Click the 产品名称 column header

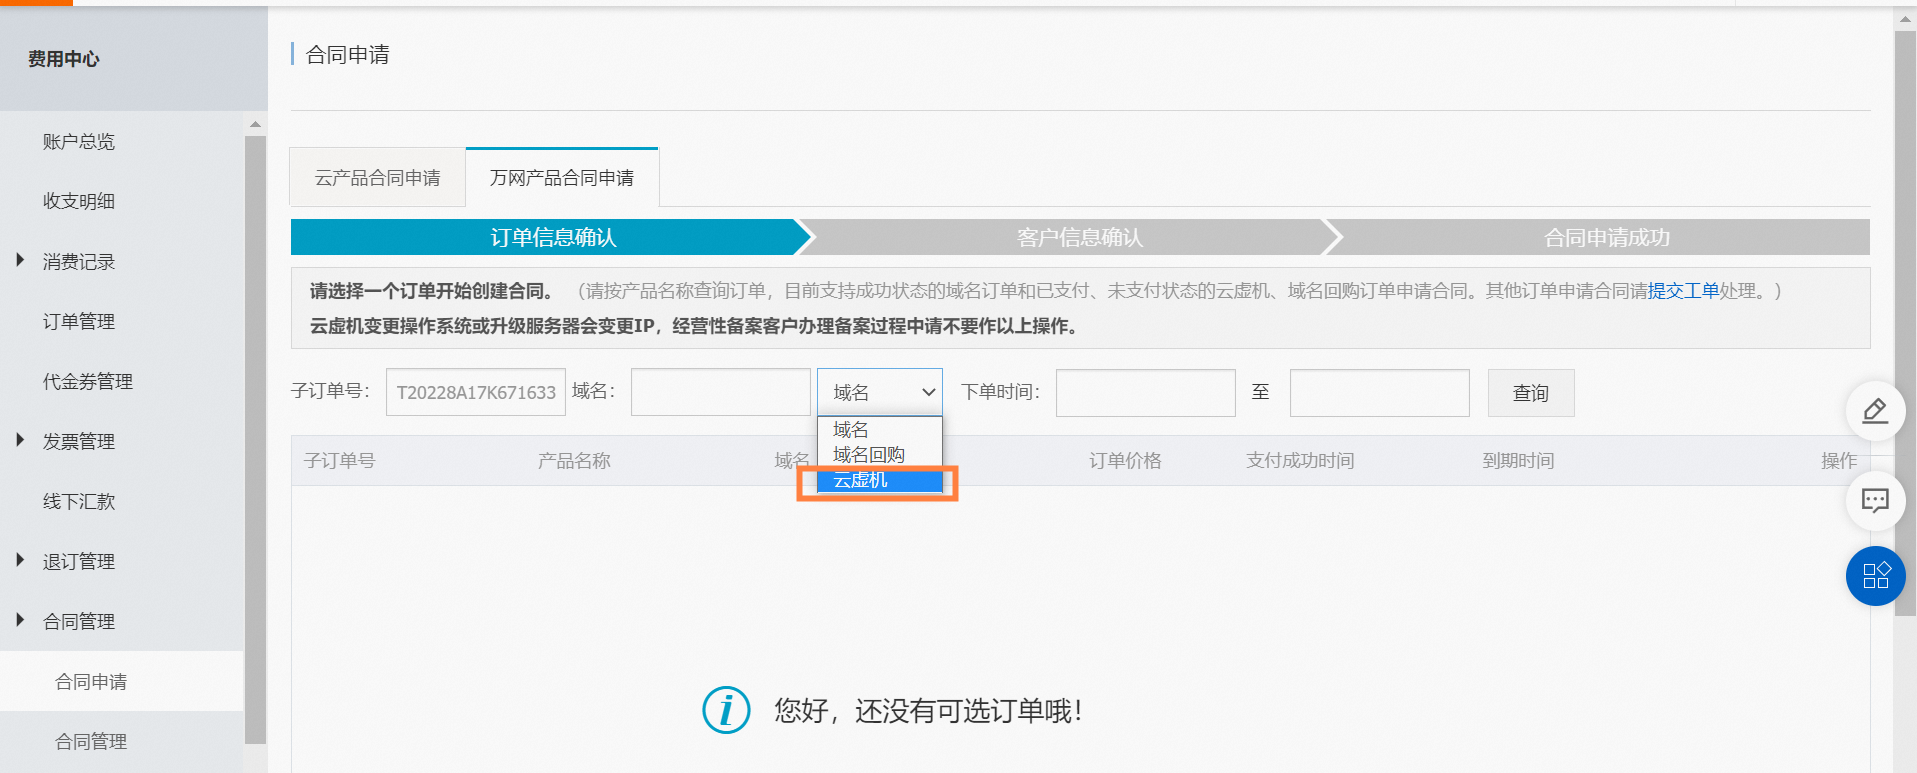[574, 461]
